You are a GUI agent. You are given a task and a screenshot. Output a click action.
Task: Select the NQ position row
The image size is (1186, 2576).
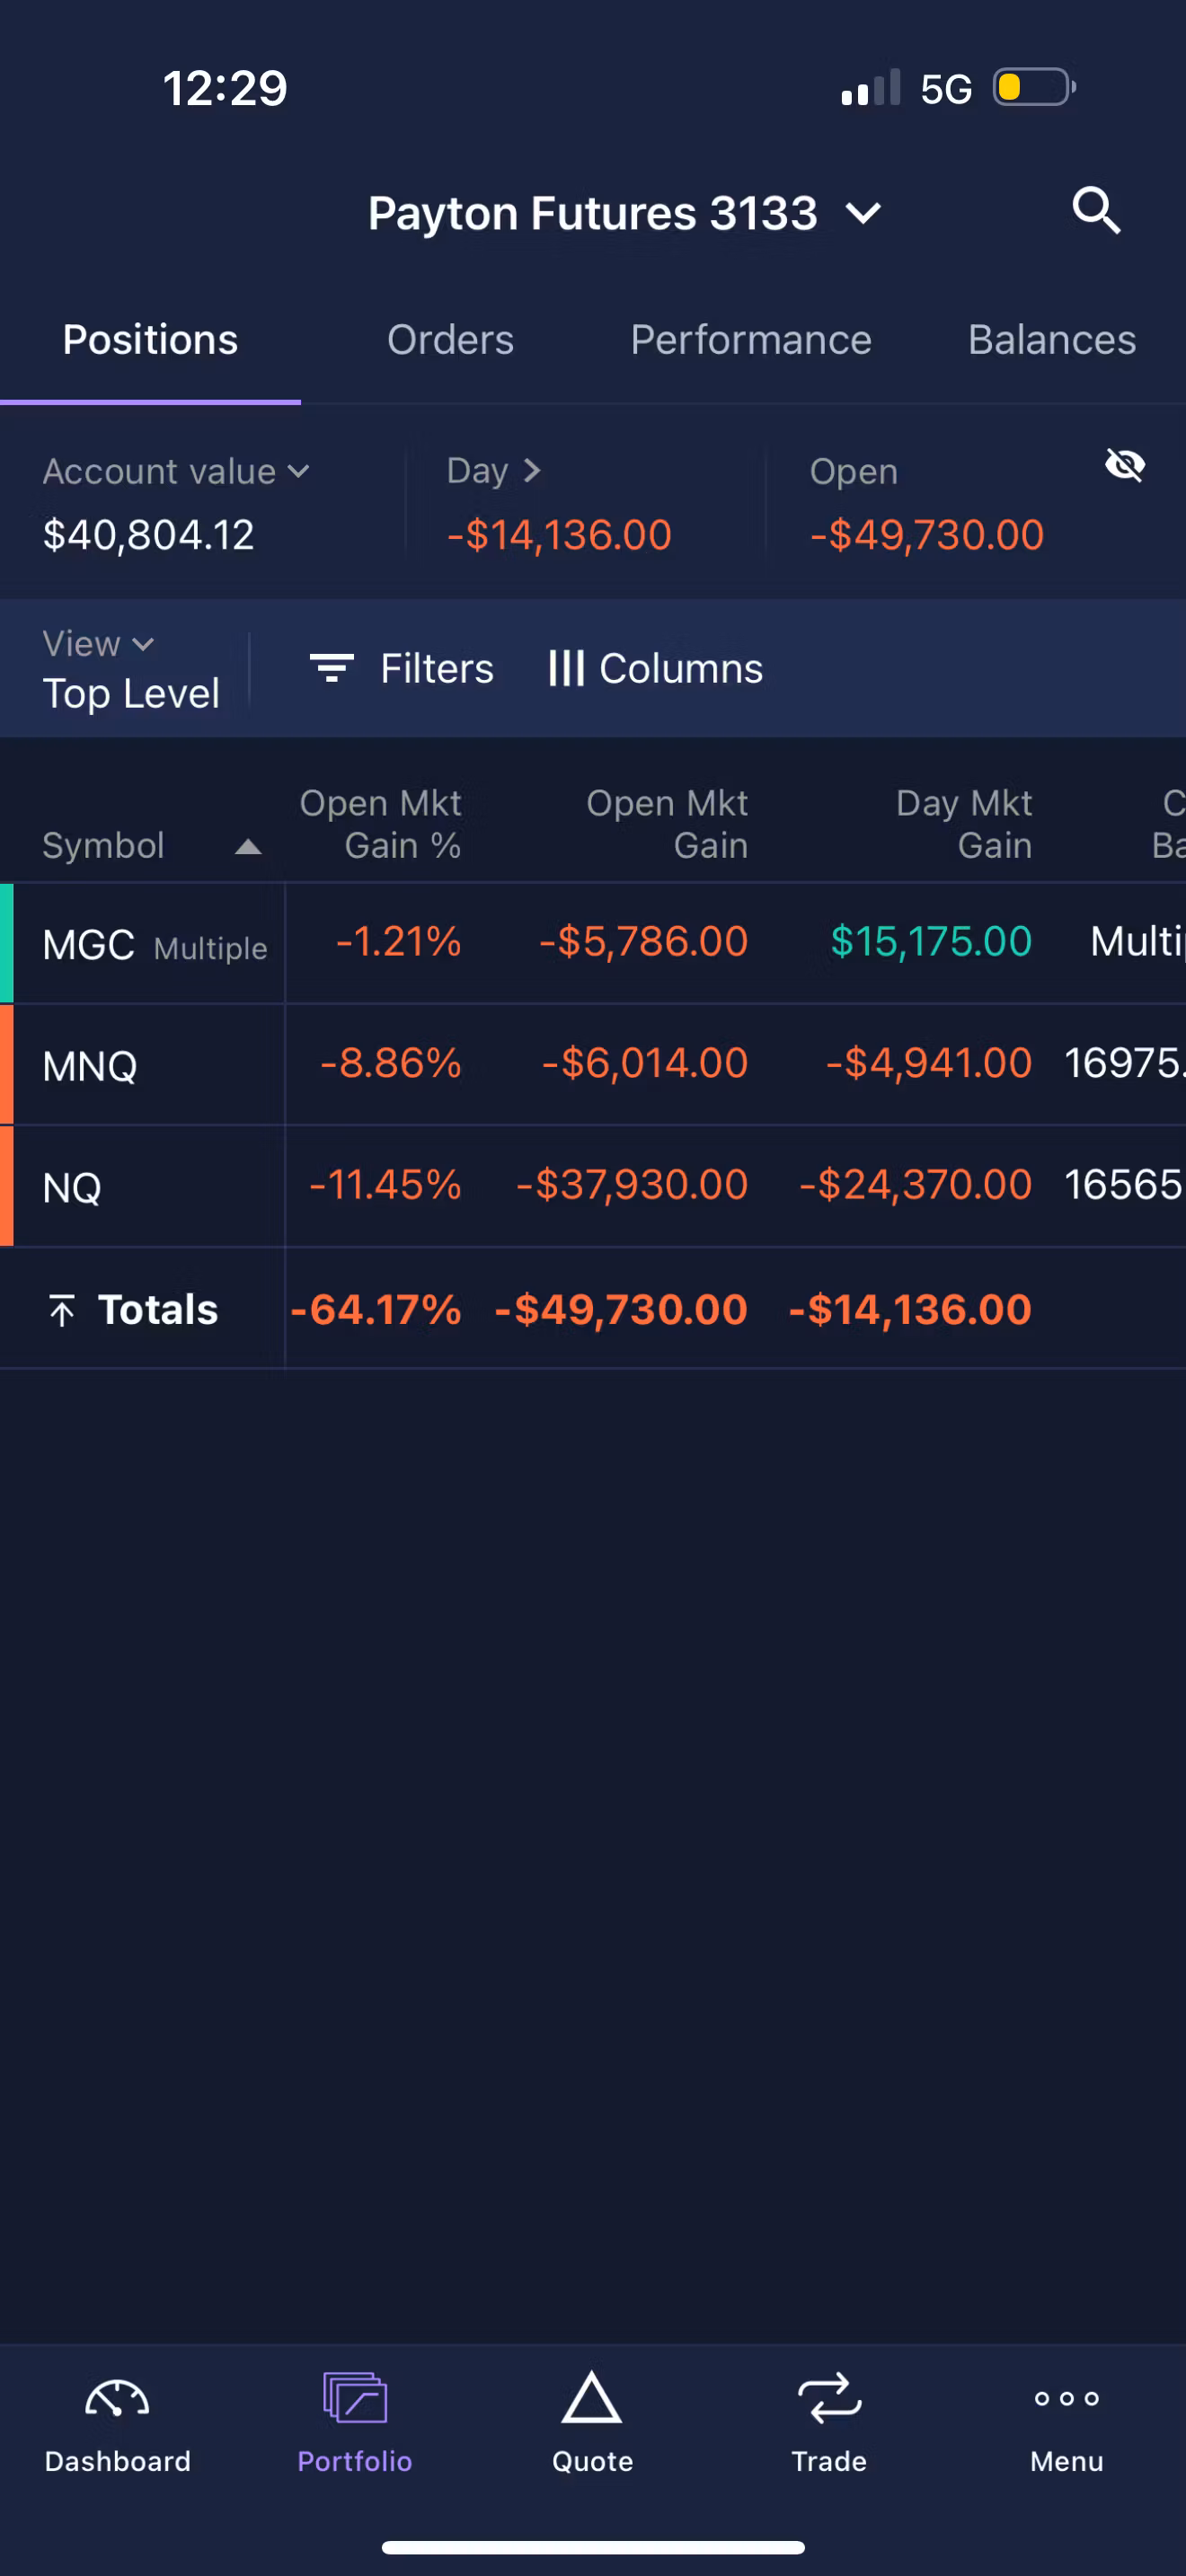593,1187
